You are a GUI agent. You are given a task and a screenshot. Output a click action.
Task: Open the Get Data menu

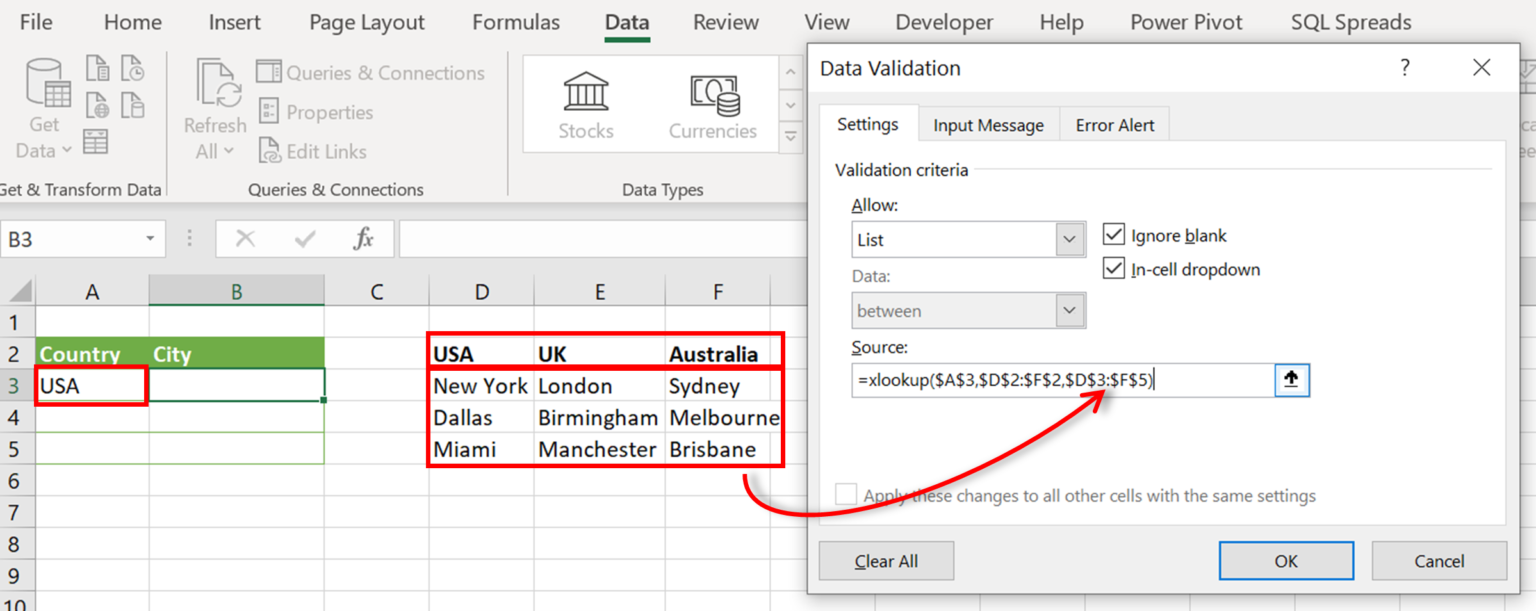[42, 105]
